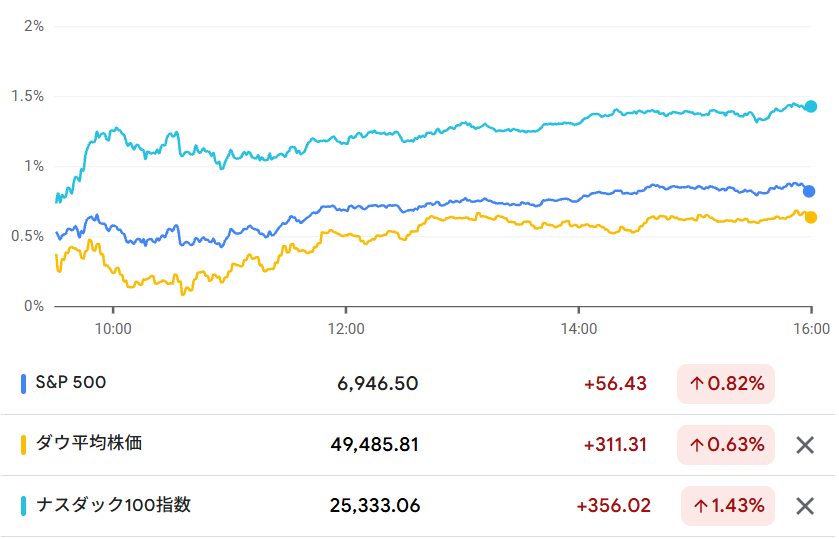Click the yellow ダウ平均株価 color marker
Image resolution: width=839 pixels, height=539 pixels.
pyautogui.click(x=24, y=444)
